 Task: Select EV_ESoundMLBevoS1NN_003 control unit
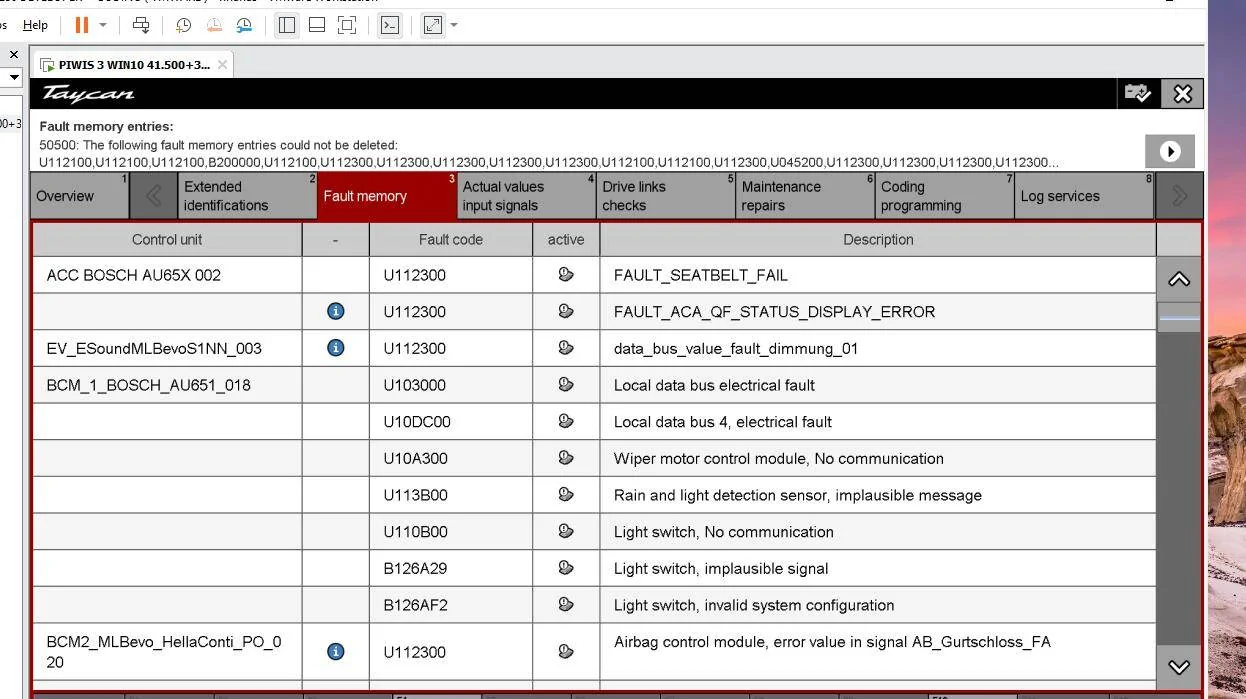click(154, 348)
